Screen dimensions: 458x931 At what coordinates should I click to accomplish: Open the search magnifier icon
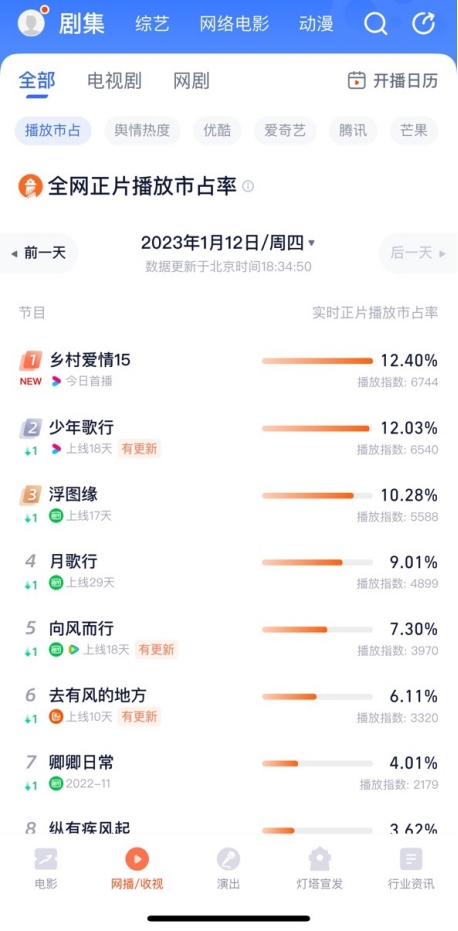375,24
